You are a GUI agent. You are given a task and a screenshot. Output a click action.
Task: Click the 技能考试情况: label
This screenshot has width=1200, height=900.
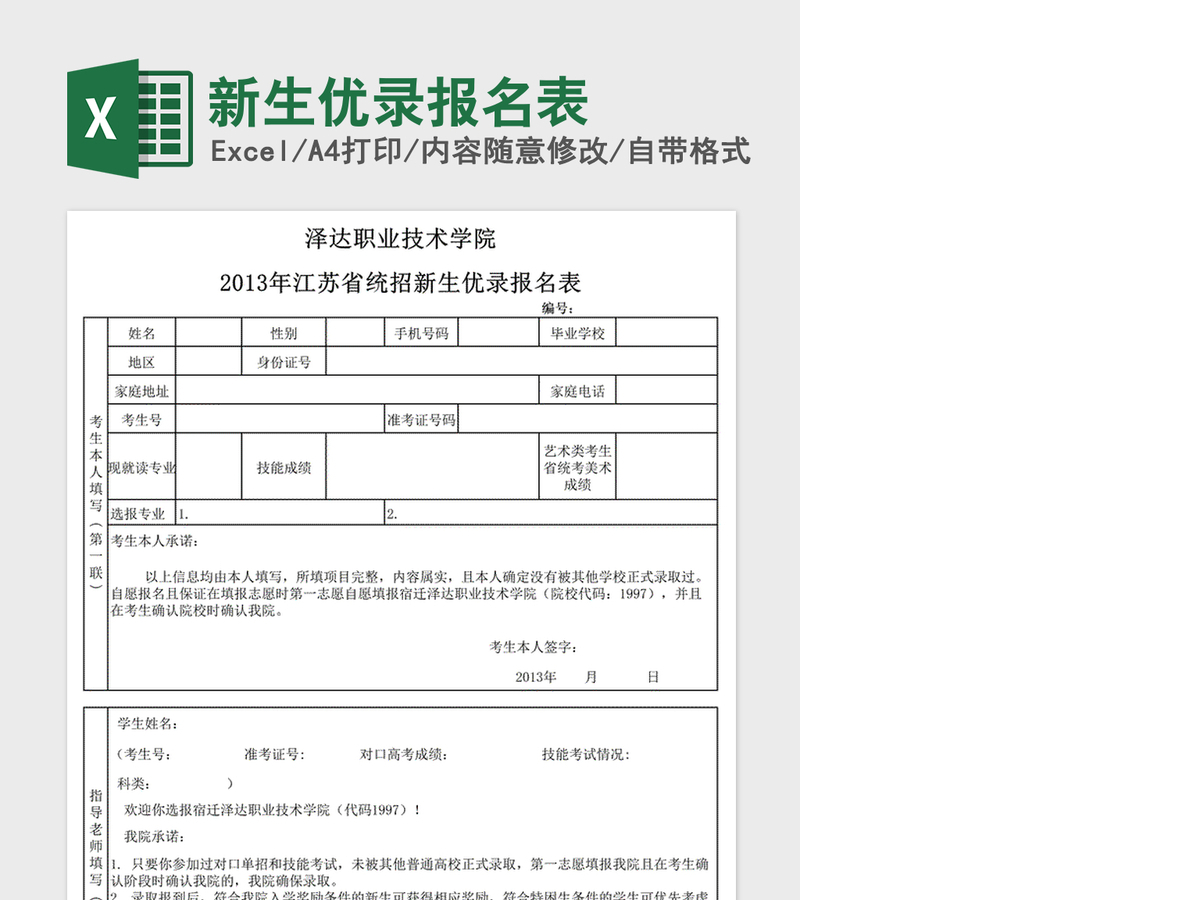pos(586,755)
